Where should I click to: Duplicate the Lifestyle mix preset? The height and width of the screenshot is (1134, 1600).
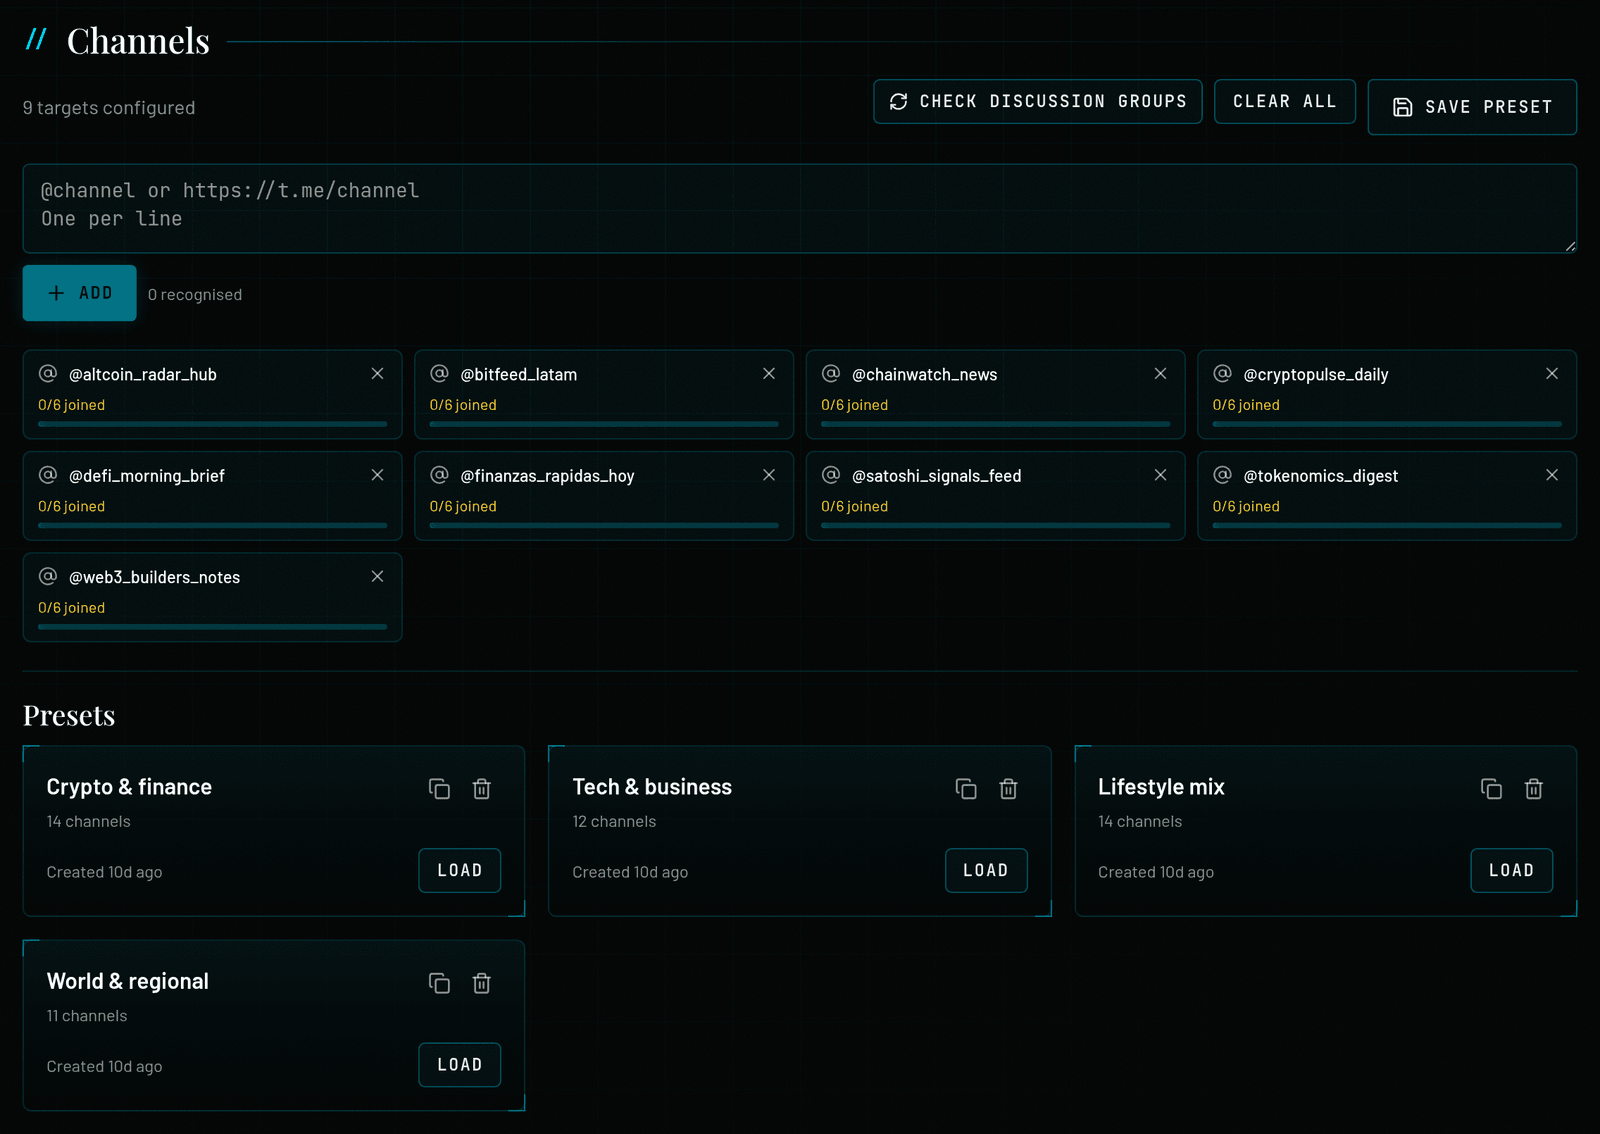click(x=1491, y=789)
